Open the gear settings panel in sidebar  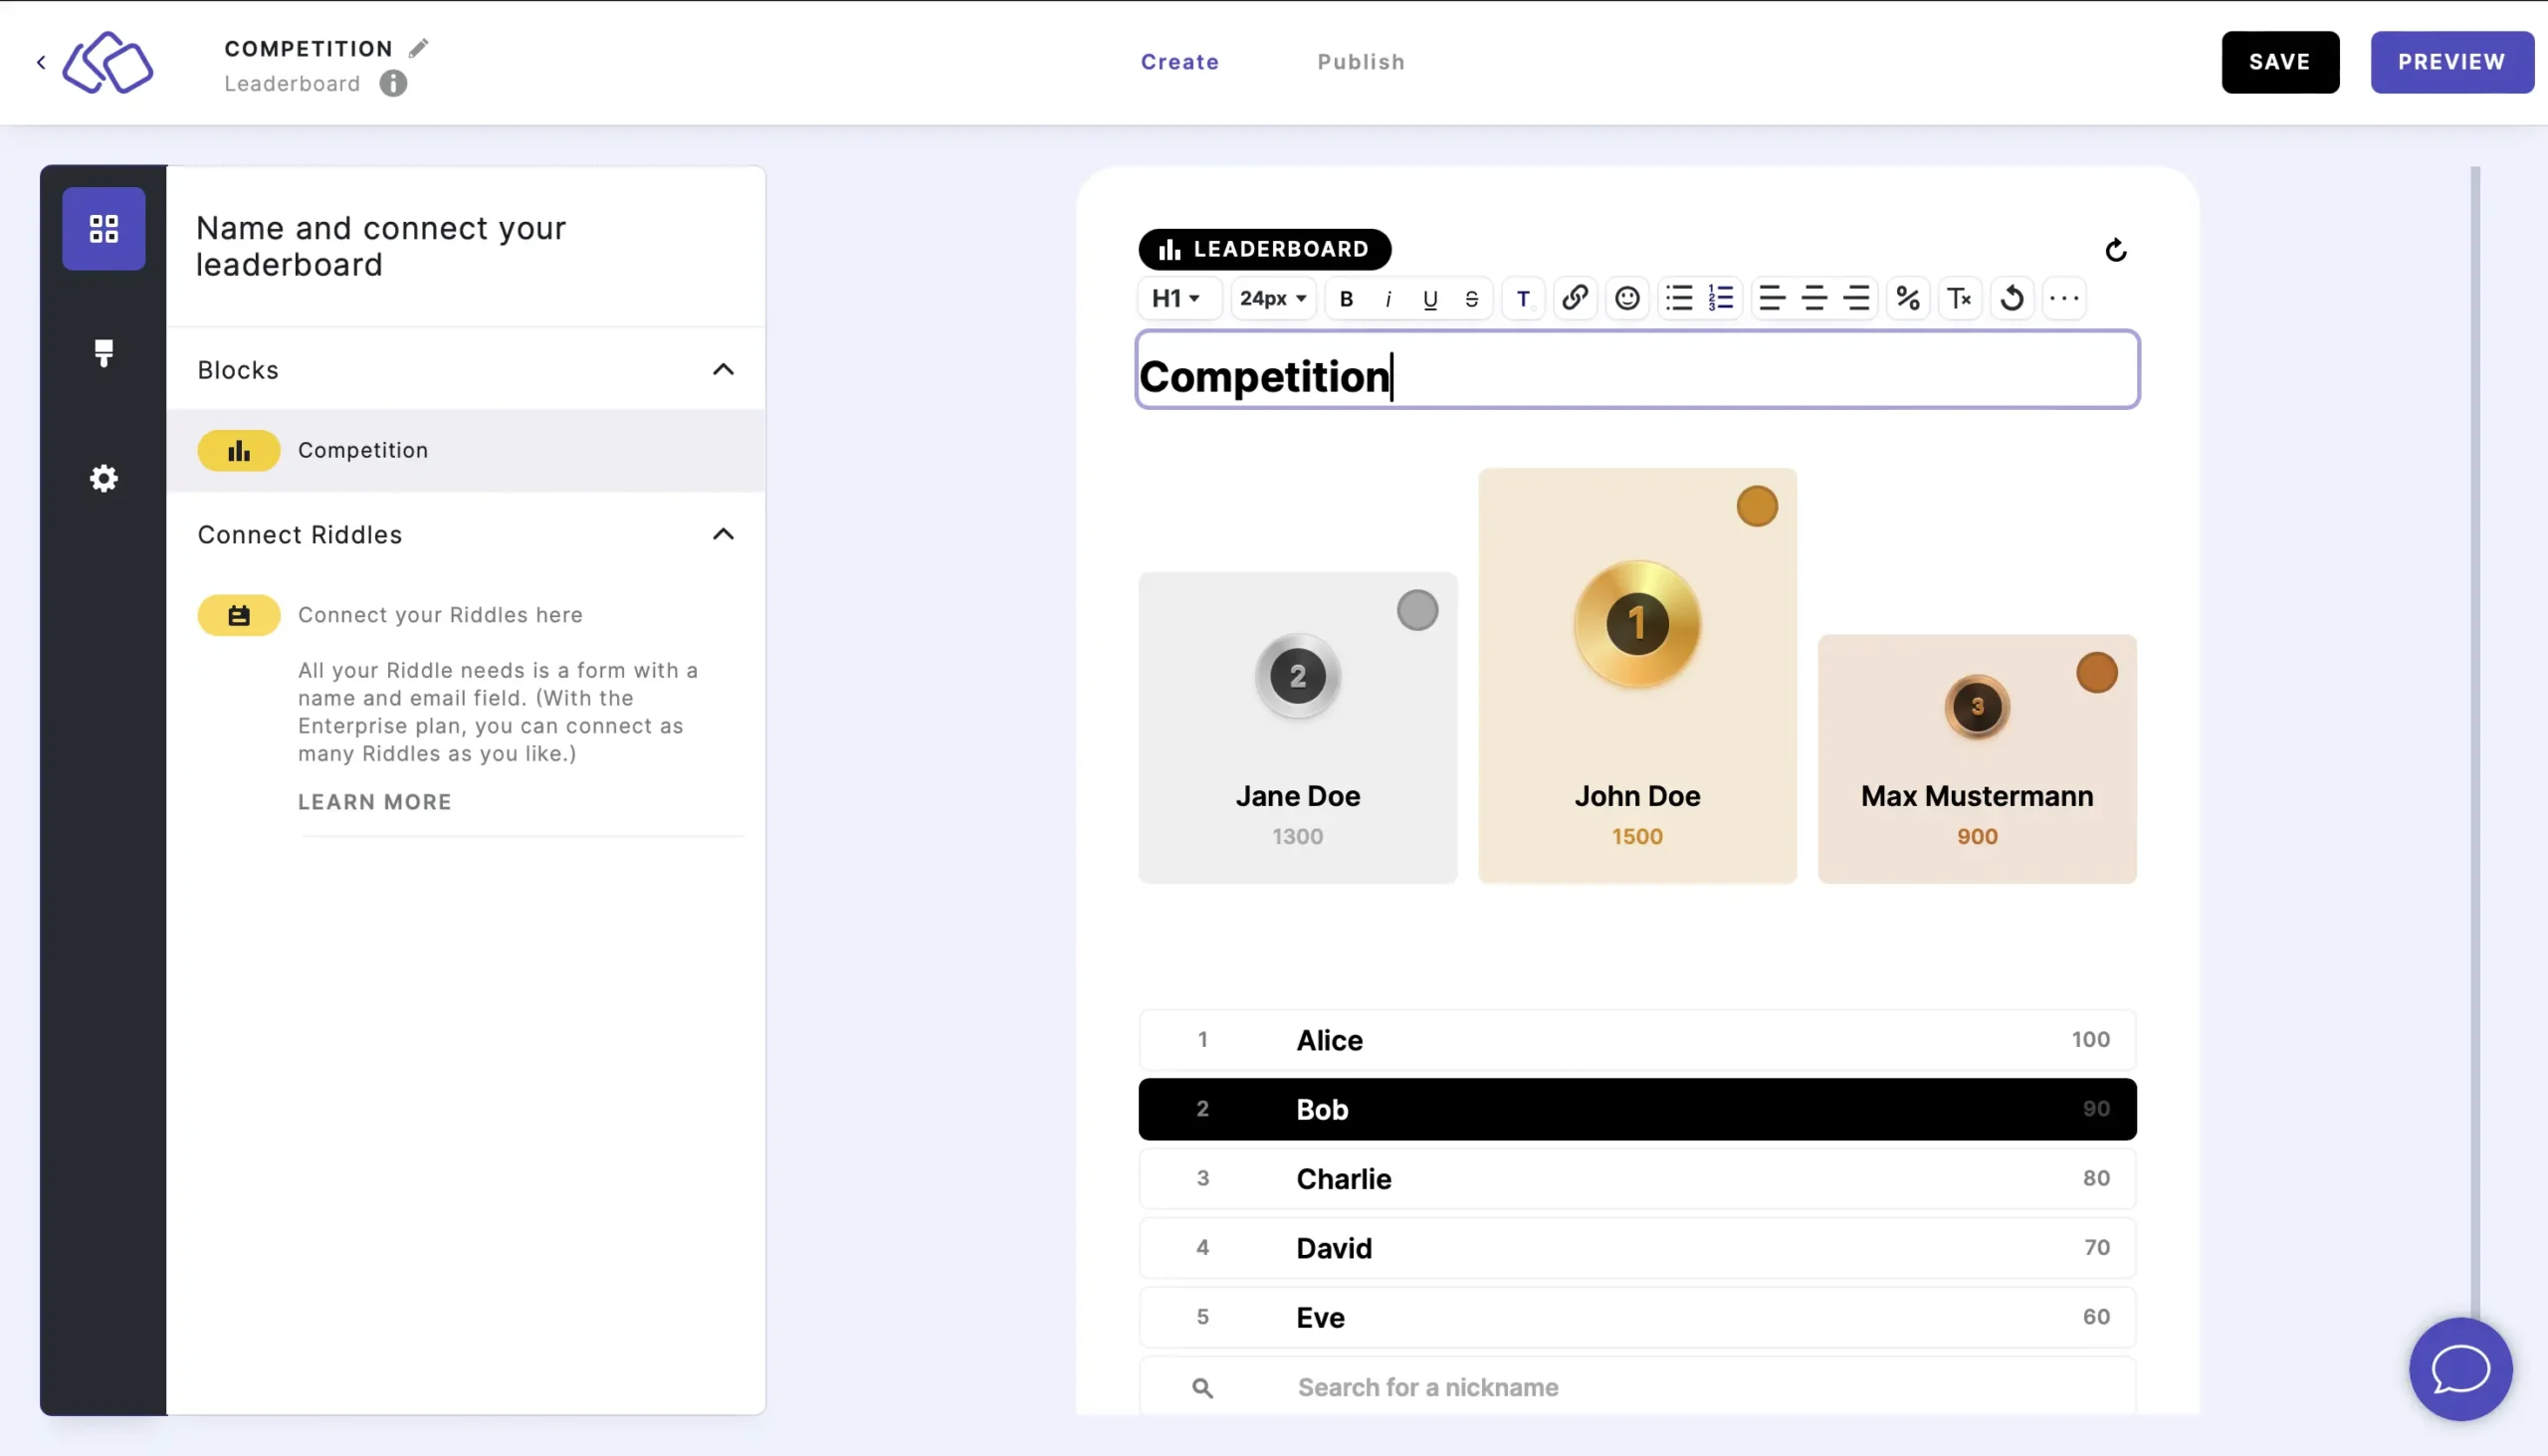point(103,478)
